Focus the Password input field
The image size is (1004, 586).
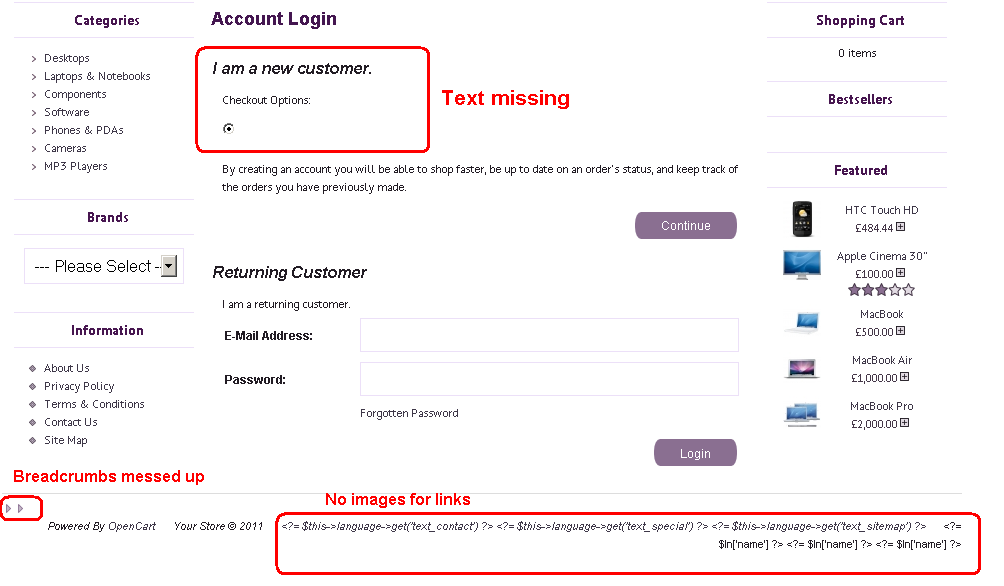[549, 379]
